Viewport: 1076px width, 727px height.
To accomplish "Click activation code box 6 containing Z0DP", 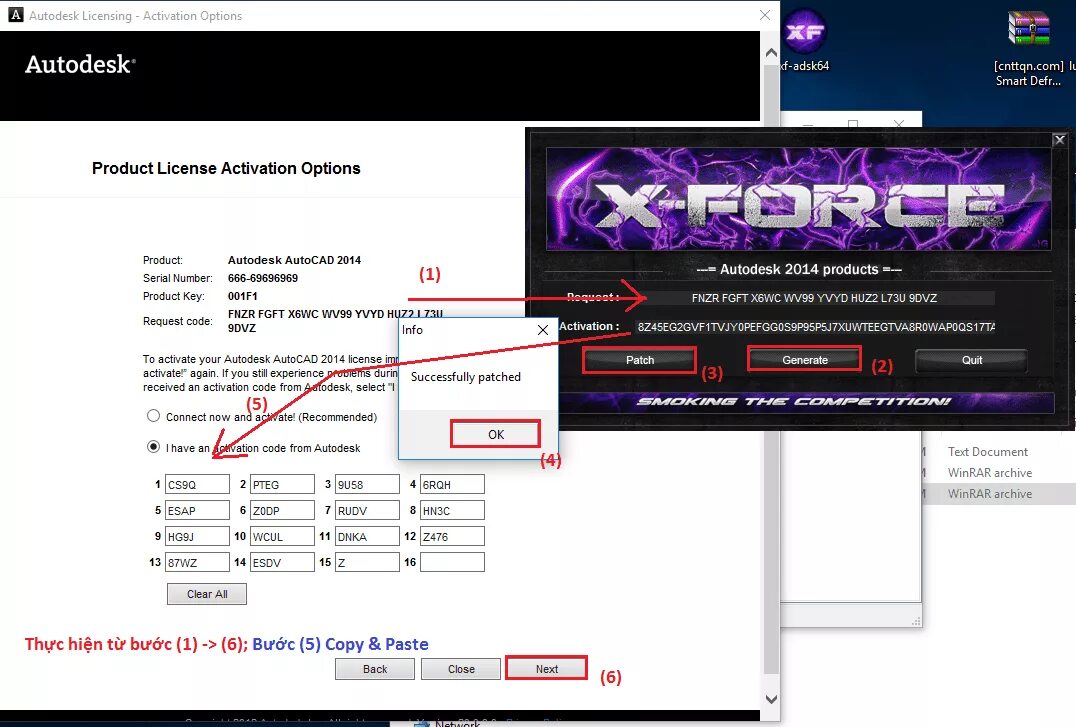I will pos(282,510).
